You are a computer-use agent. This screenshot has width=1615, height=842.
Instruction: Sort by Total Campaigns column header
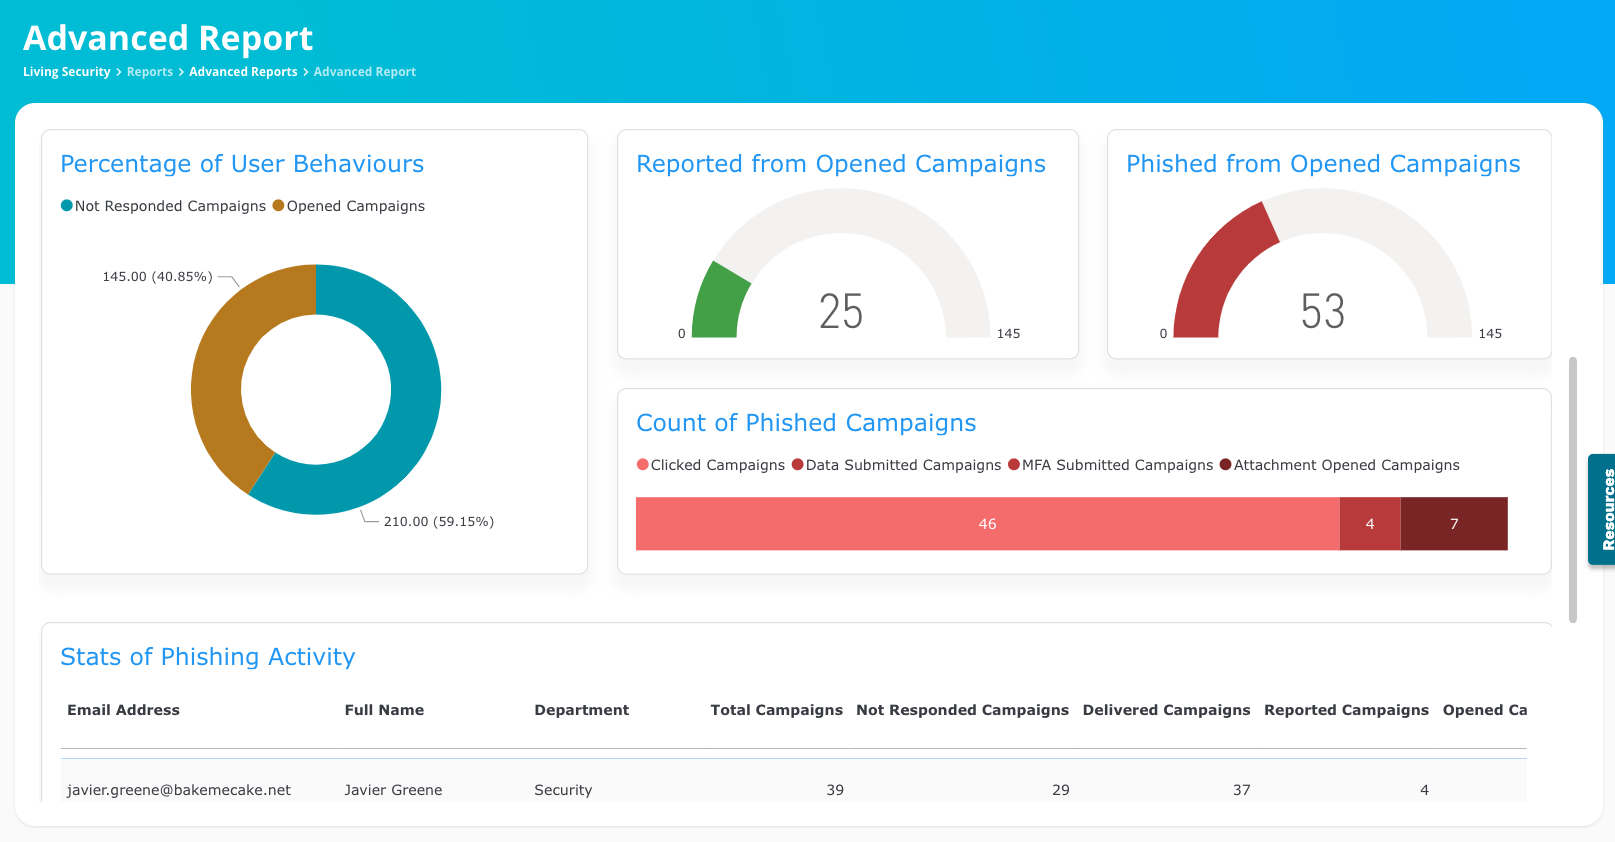pos(776,710)
